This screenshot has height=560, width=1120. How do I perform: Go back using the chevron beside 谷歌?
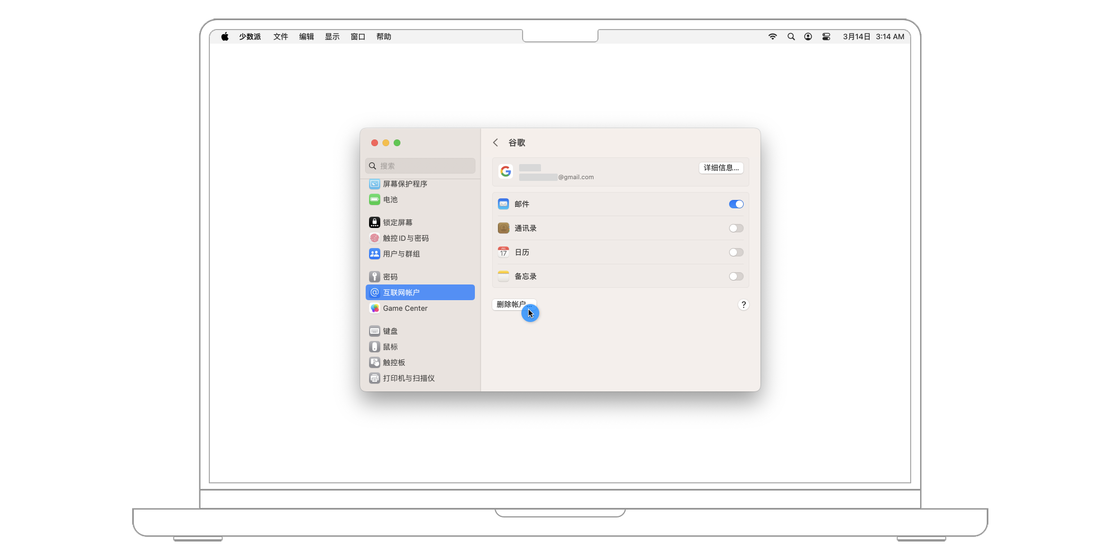[496, 143]
